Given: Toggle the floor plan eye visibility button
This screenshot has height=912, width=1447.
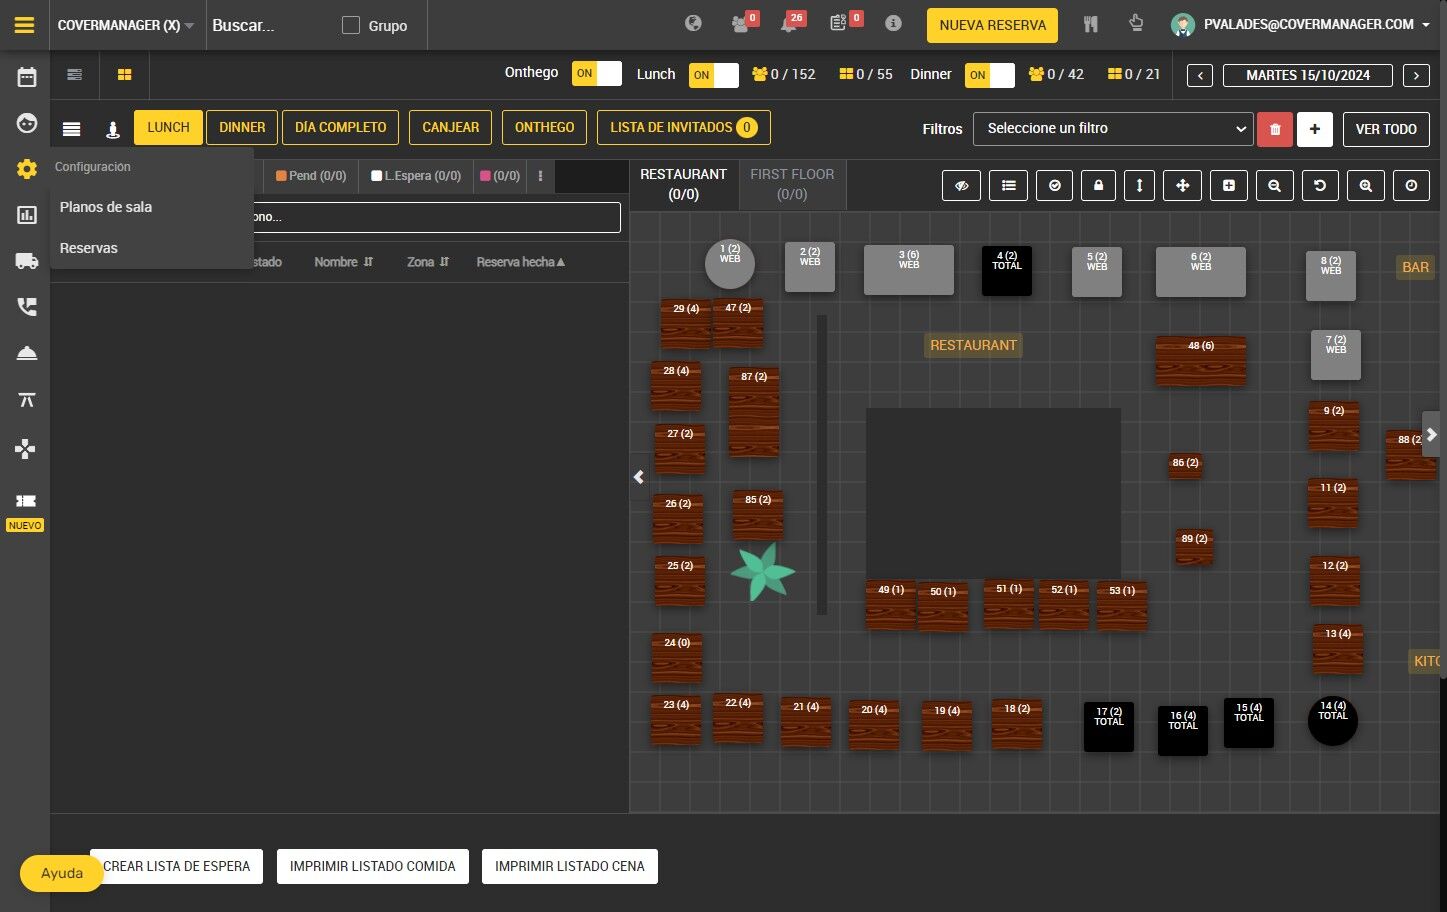Looking at the screenshot, I should 961,186.
